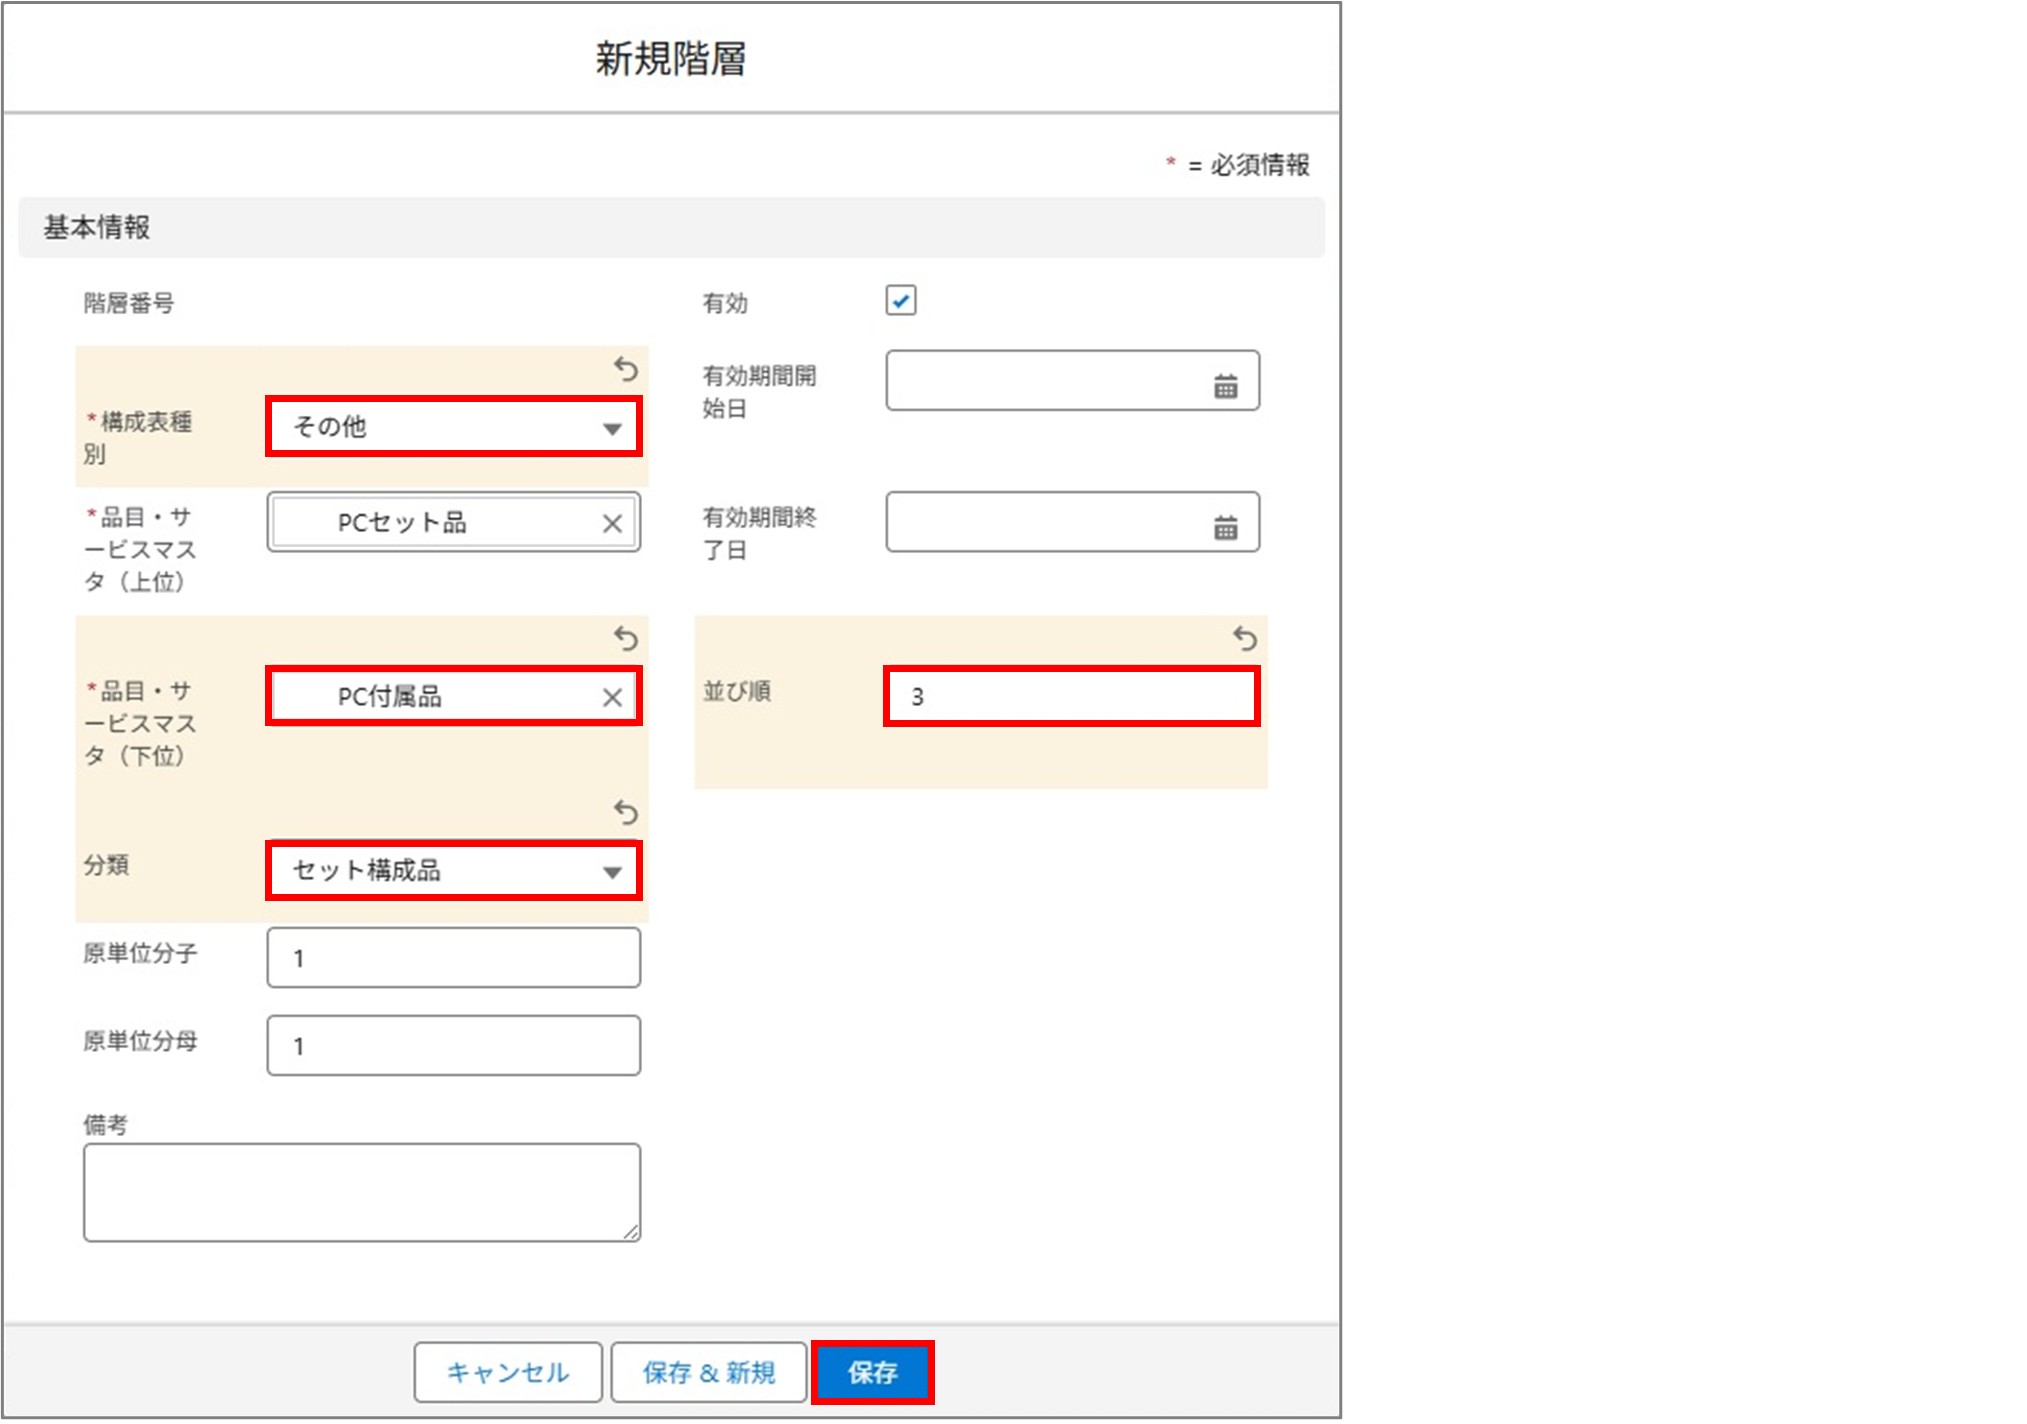The image size is (2027, 1424).
Task: Cancel the form with キャンセル
Action: click(x=508, y=1372)
